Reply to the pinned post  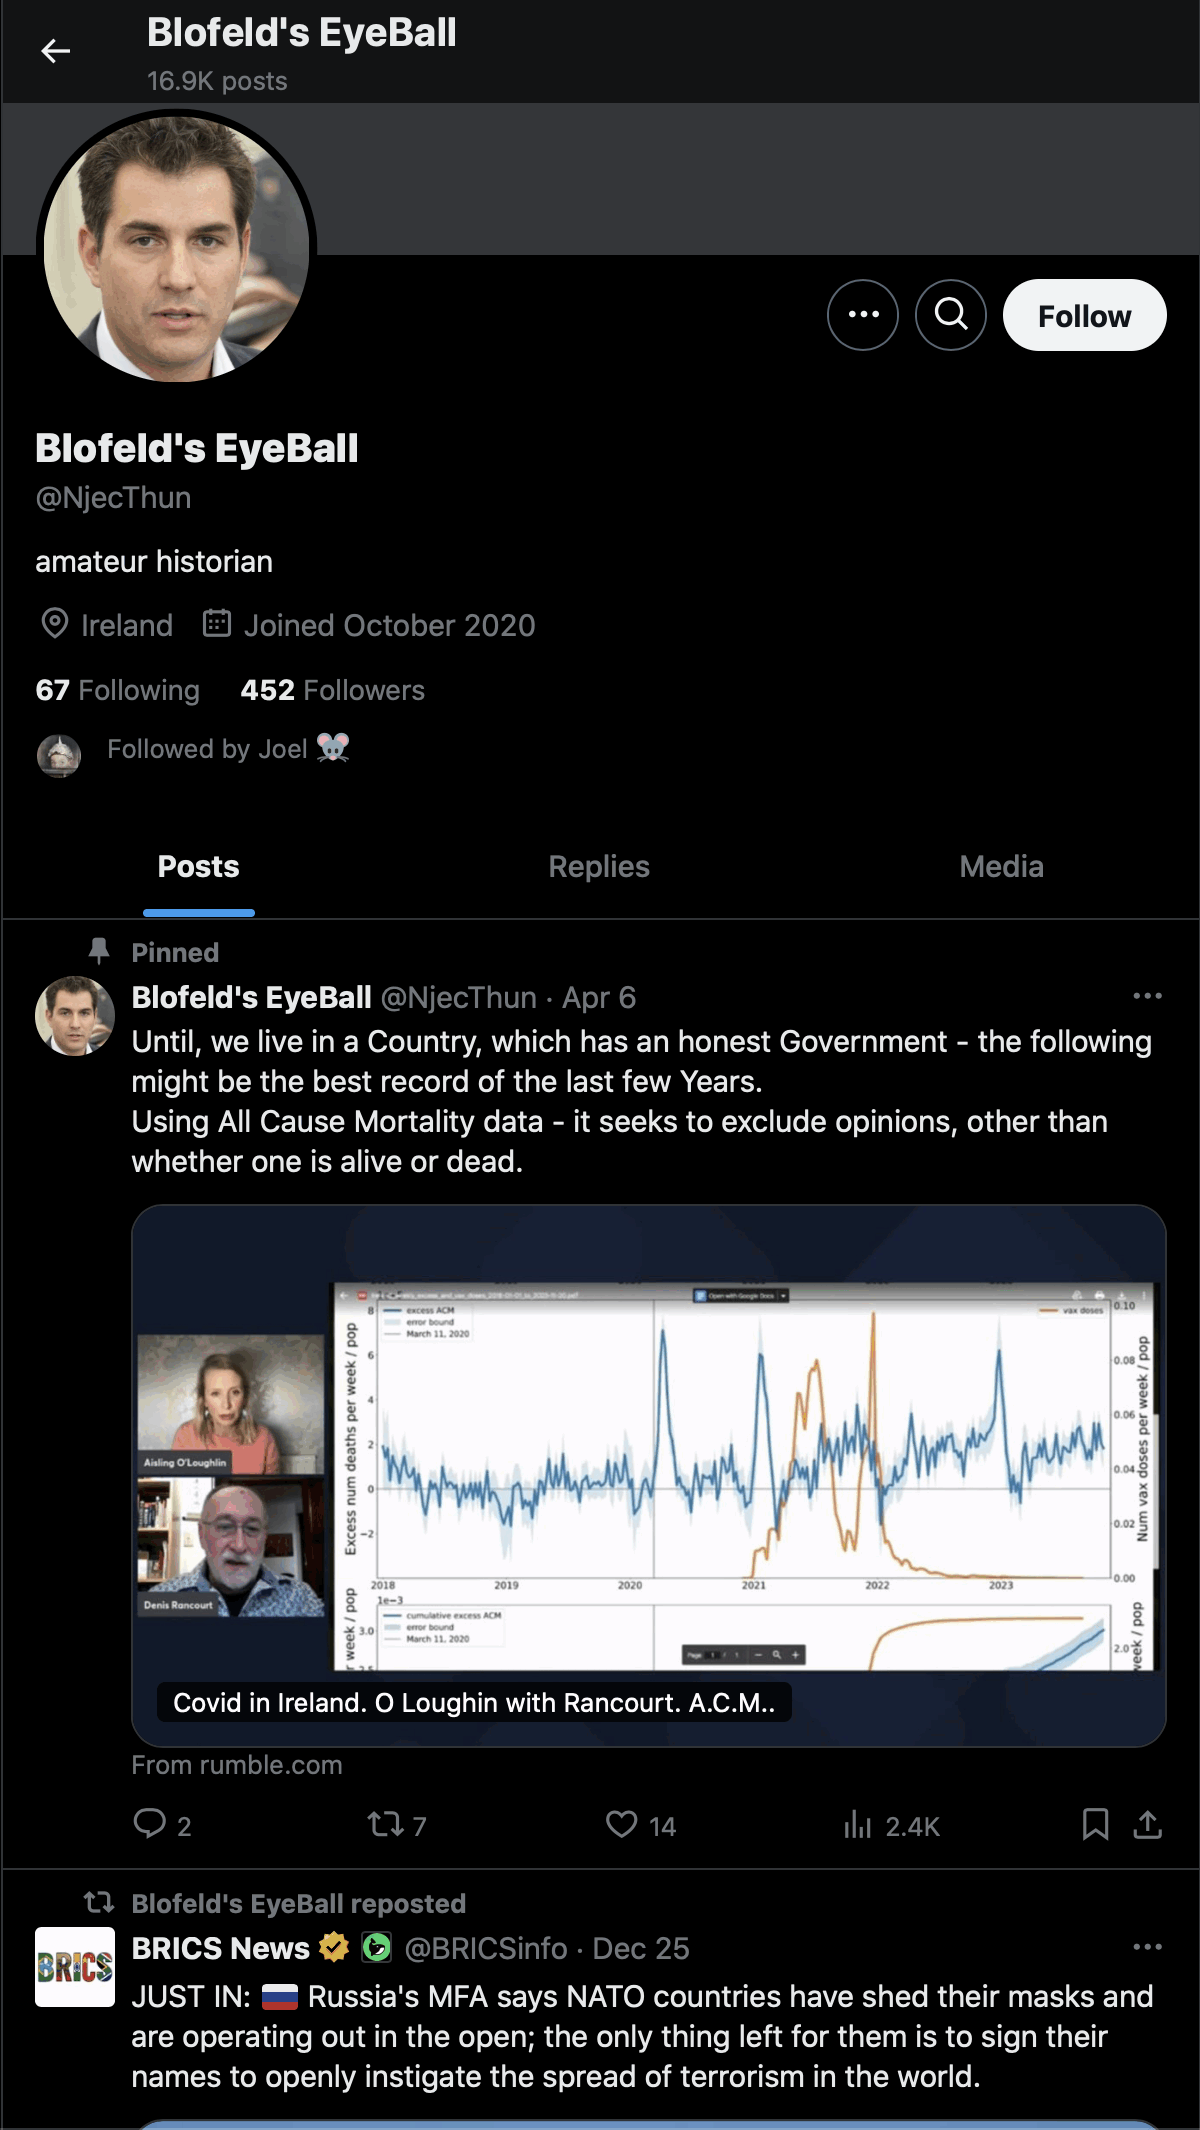(150, 1824)
